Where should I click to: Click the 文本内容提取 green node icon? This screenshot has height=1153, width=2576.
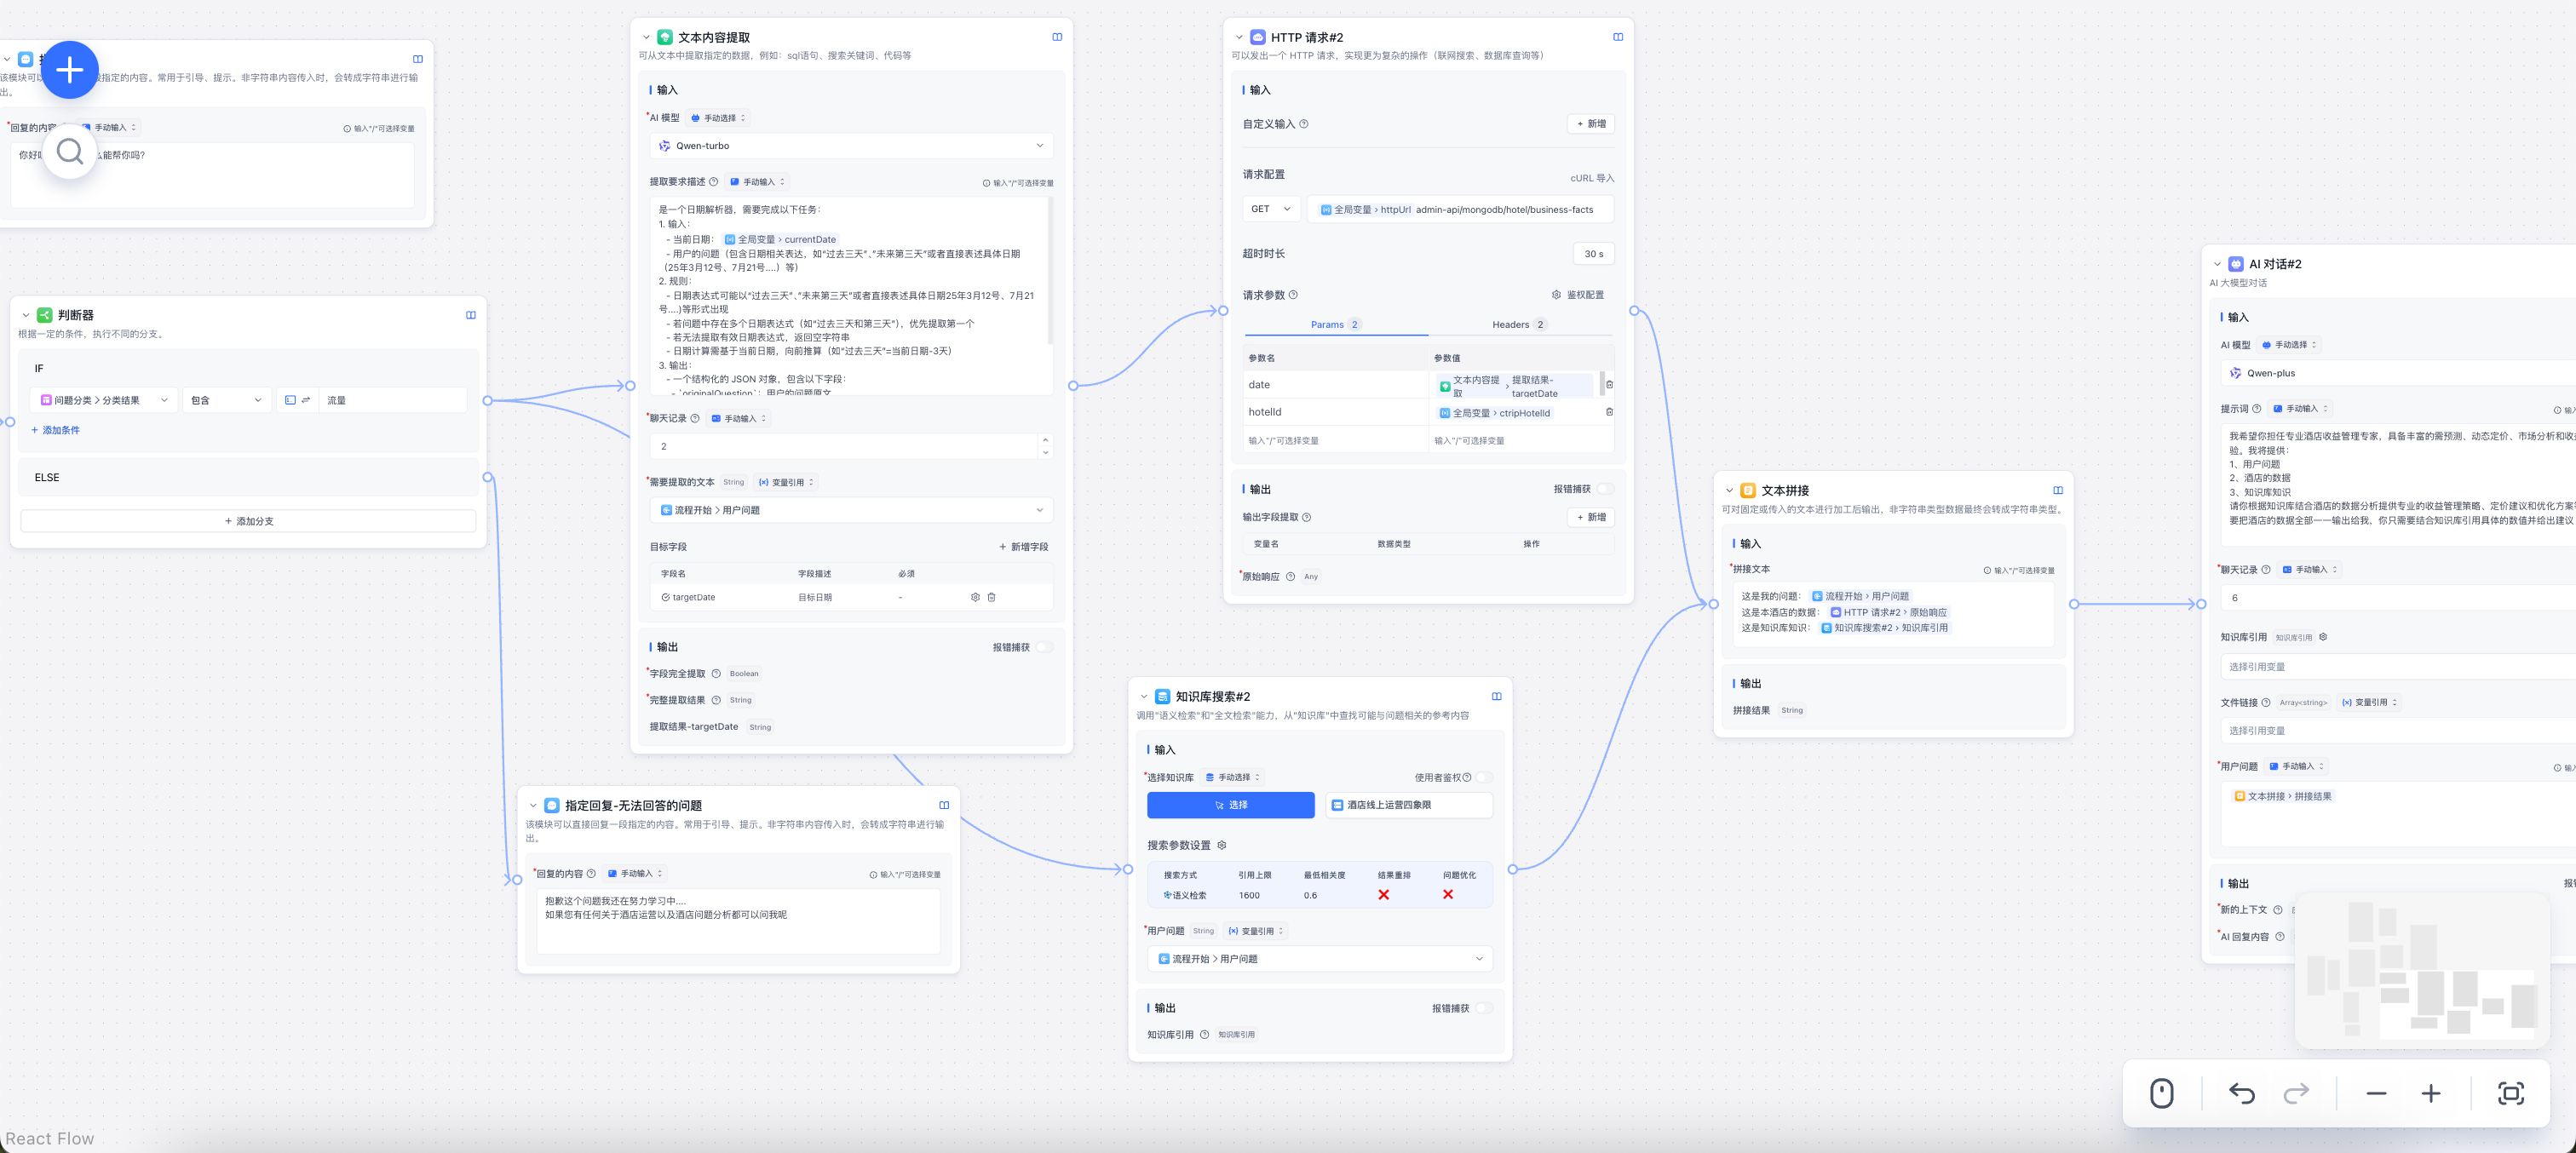665,37
